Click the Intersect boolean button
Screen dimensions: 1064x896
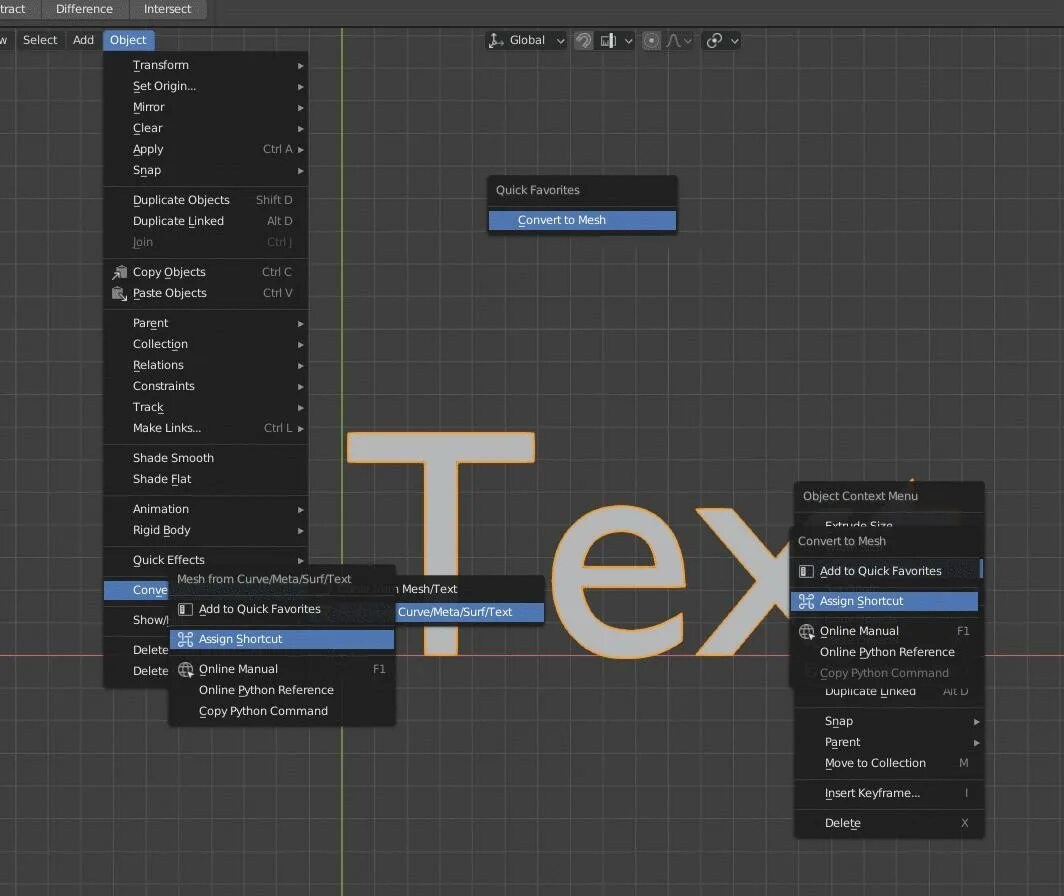tap(167, 9)
